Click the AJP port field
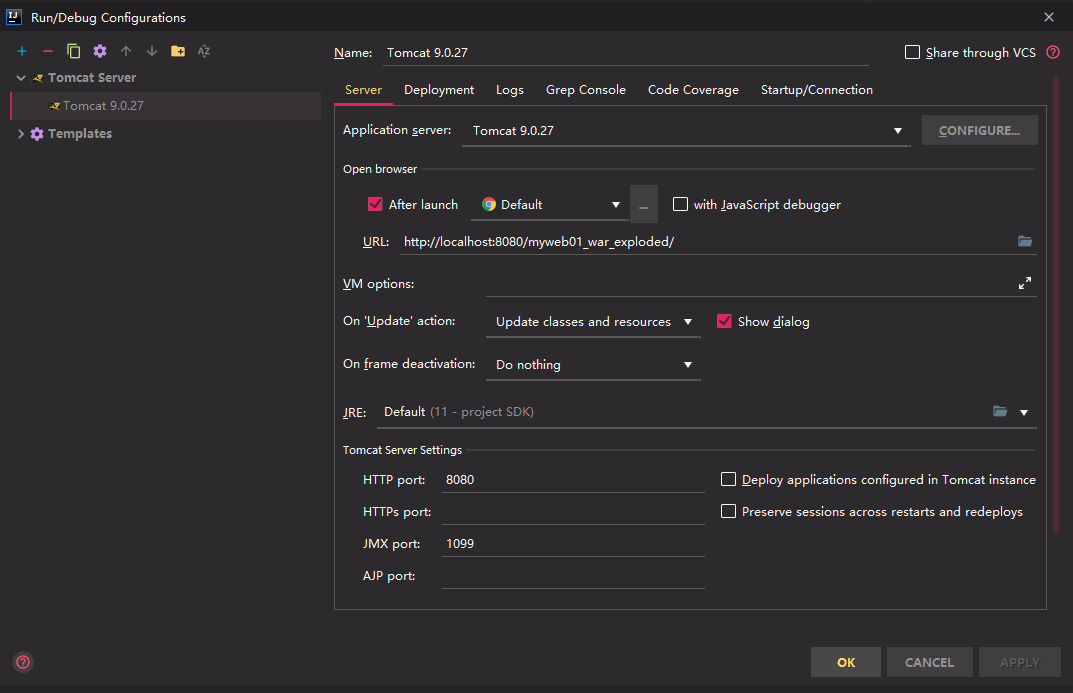This screenshot has width=1073, height=693. point(573,575)
